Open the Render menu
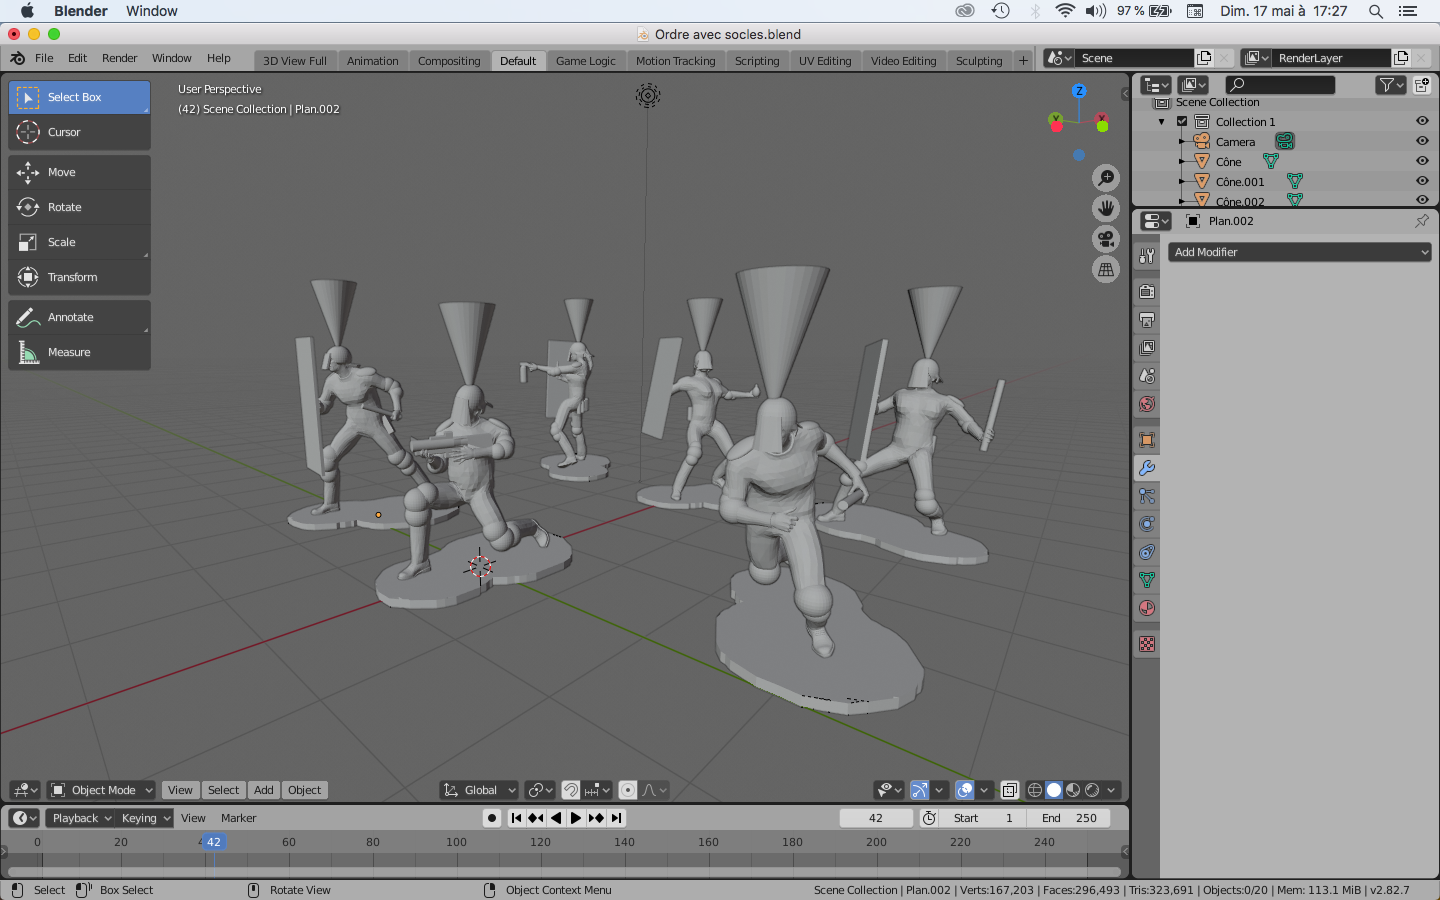Image resolution: width=1440 pixels, height=900 pixels. 119,58
